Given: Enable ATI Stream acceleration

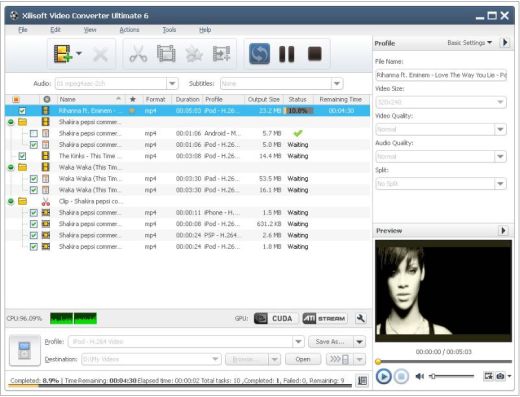Looking at the screenshot, I should (324, 319).
